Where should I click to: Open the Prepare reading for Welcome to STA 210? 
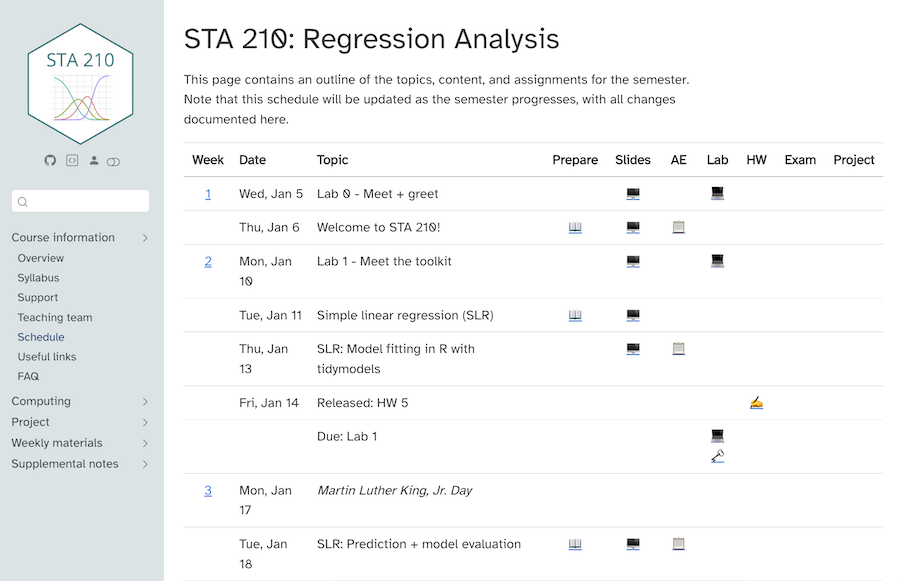pyautogui.click(x=575, y=228)
